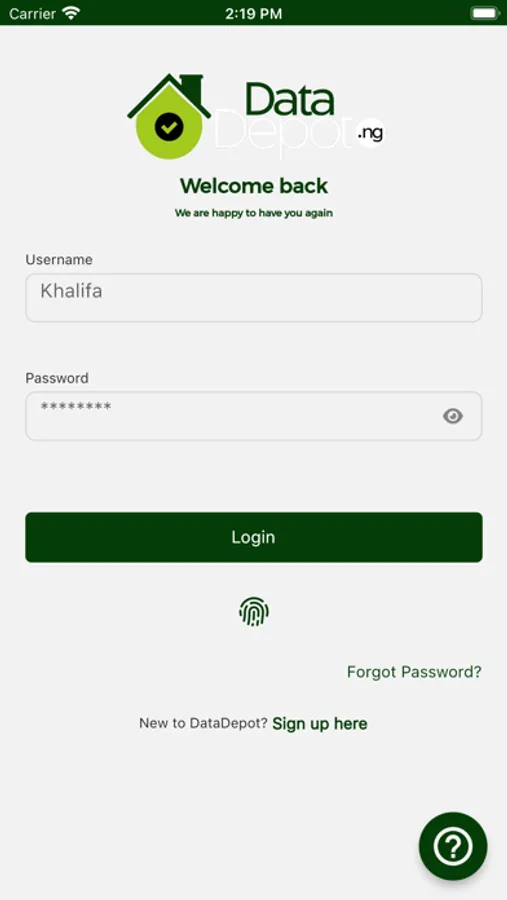Click the DataDepot house logo icon
The height and width of the screenshot is (900, 507).
click(169, 116)
